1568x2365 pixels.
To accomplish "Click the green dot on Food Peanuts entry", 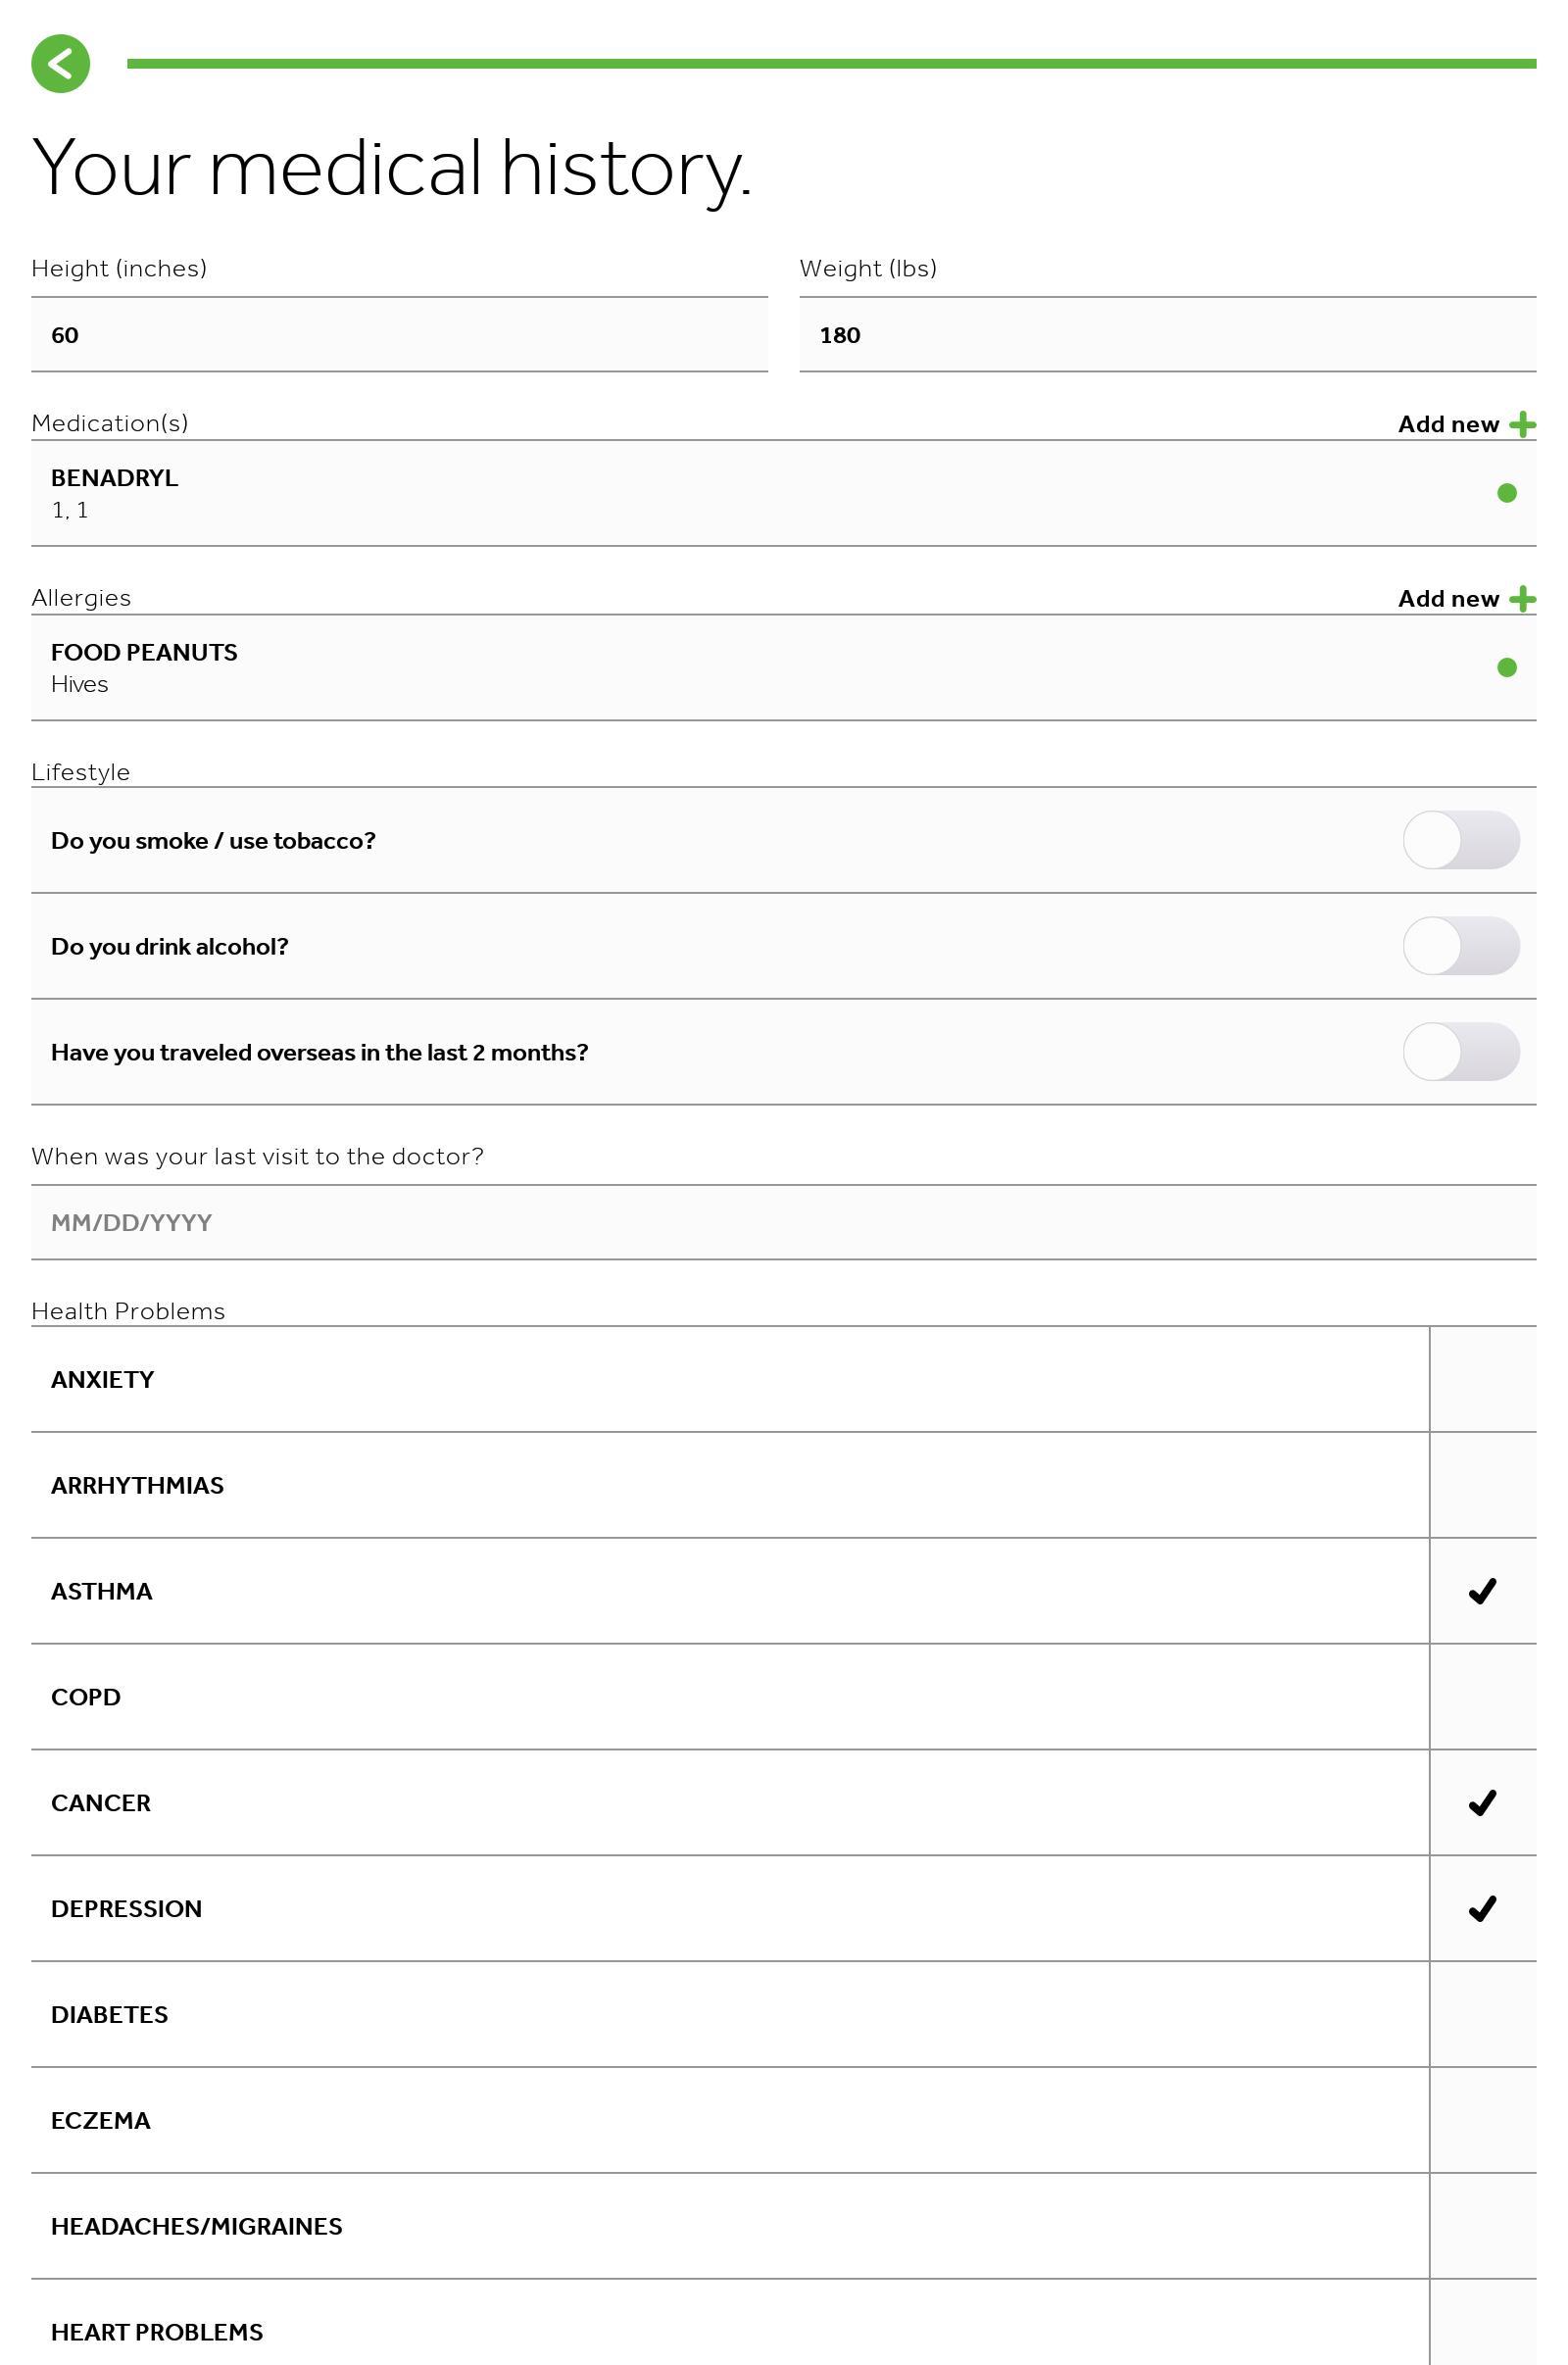I will tap(1506, 667).
